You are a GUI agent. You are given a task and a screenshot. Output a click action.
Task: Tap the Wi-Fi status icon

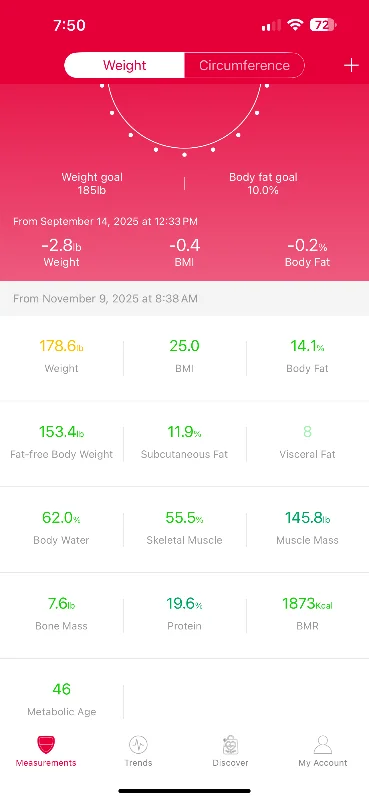(294, 24)
